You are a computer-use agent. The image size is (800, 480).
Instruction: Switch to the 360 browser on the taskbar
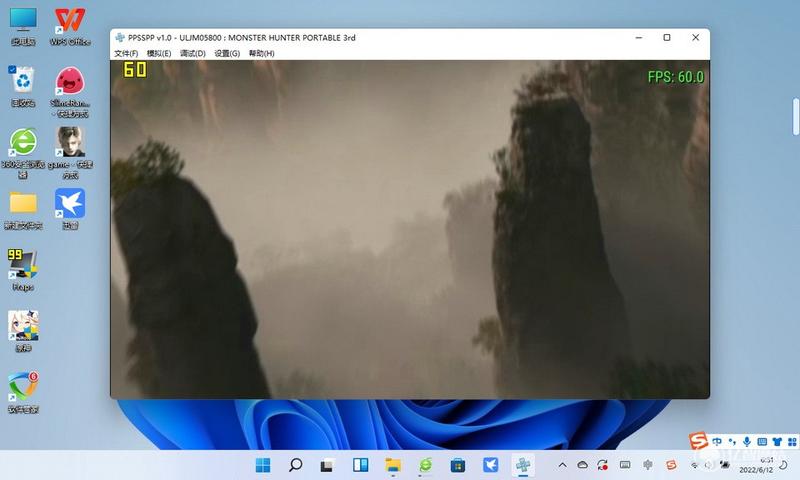[x=426, y=465]
